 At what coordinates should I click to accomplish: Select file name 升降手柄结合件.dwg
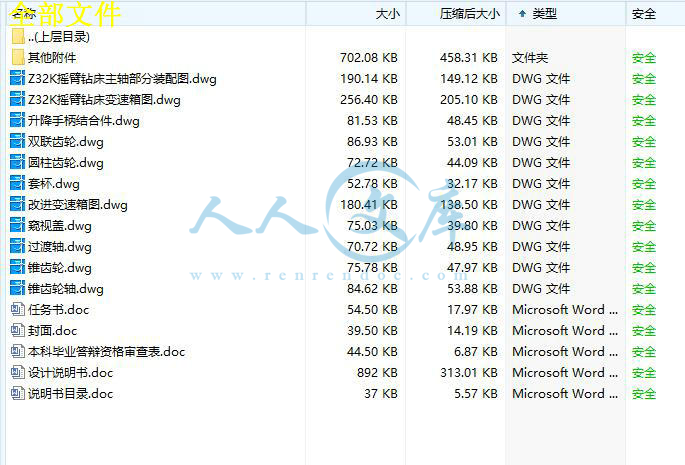click(84, 121)
